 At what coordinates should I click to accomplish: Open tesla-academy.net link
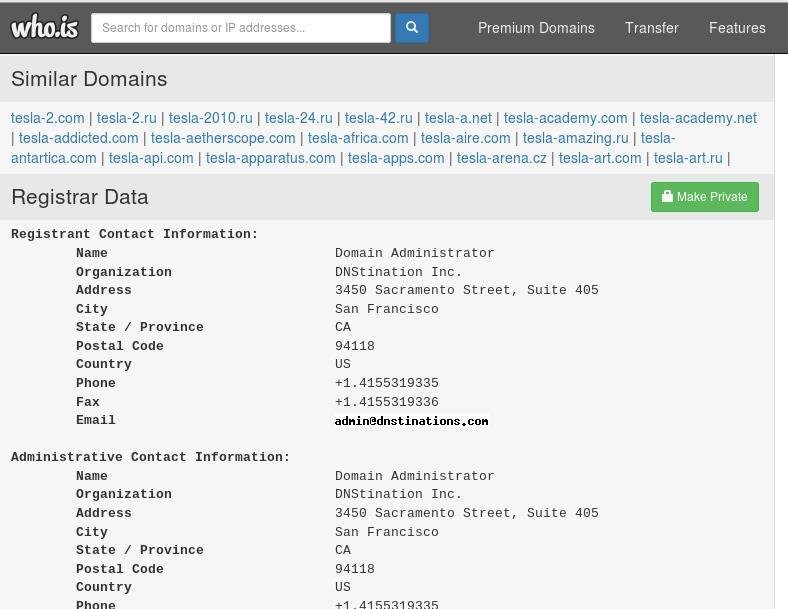(698, 118)
